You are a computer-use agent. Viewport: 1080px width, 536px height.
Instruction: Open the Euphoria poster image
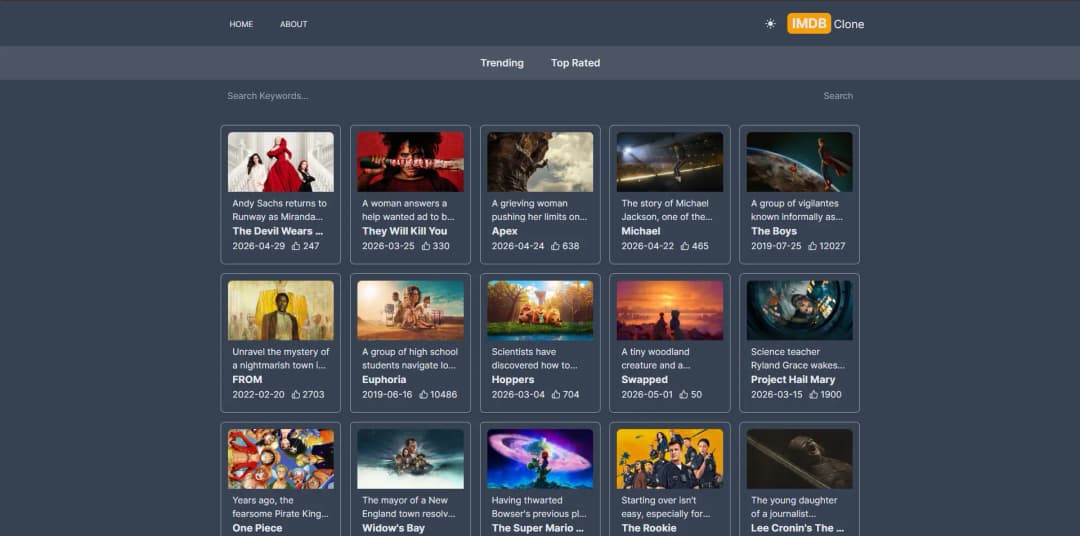click(x=411, y=310)
